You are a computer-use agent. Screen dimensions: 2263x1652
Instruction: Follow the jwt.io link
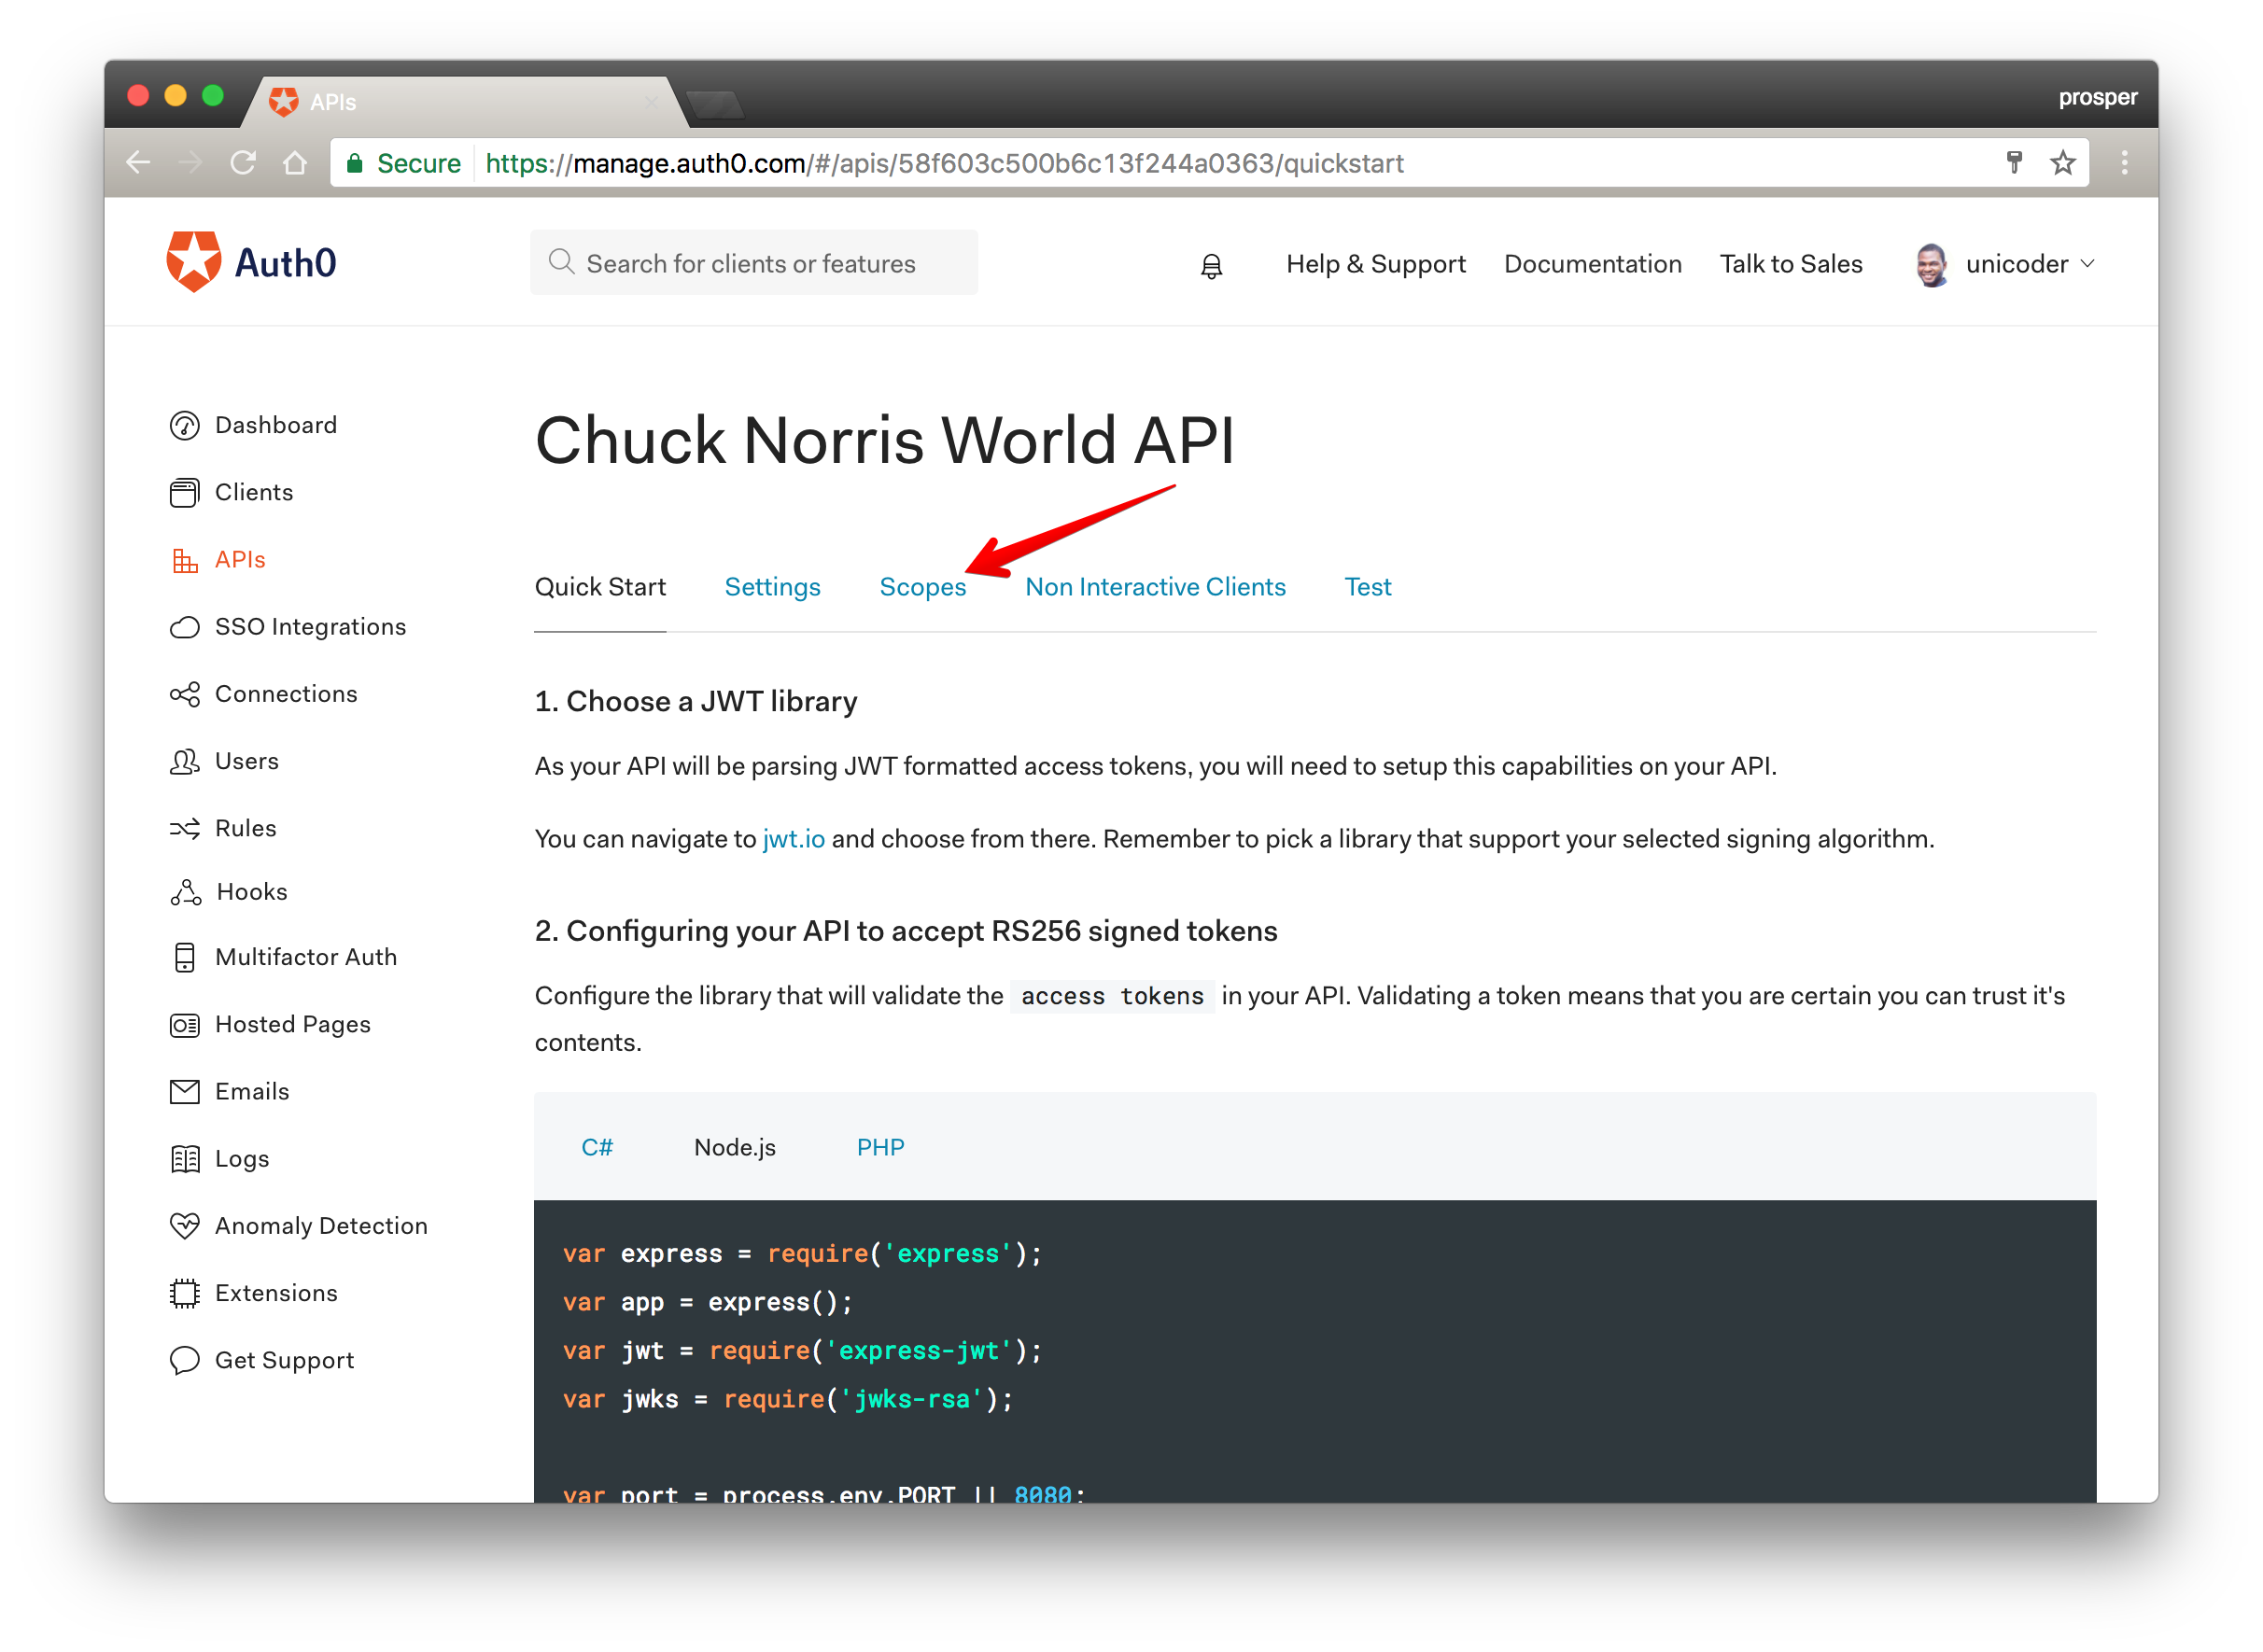click(793, 839)
